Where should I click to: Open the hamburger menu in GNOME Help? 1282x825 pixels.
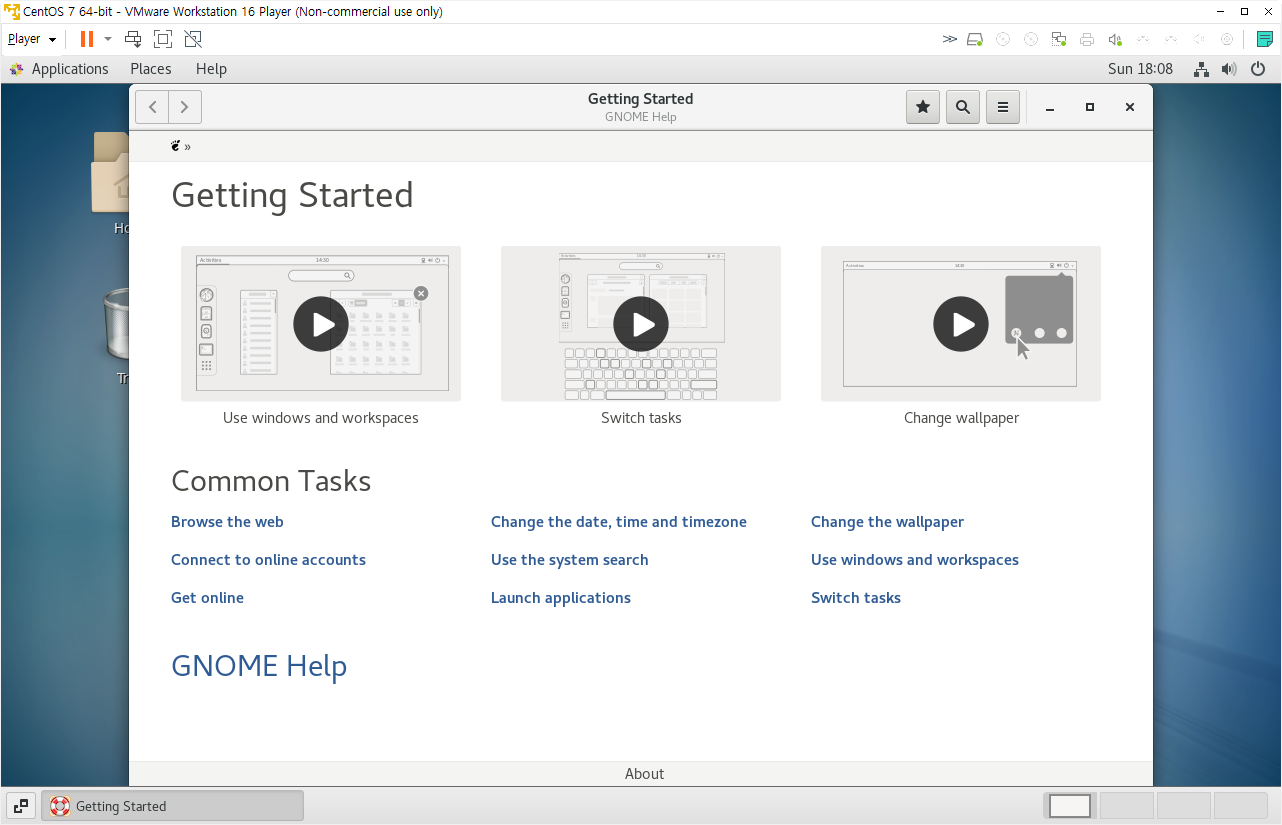pyautogui.click(x=1003, y=107)
